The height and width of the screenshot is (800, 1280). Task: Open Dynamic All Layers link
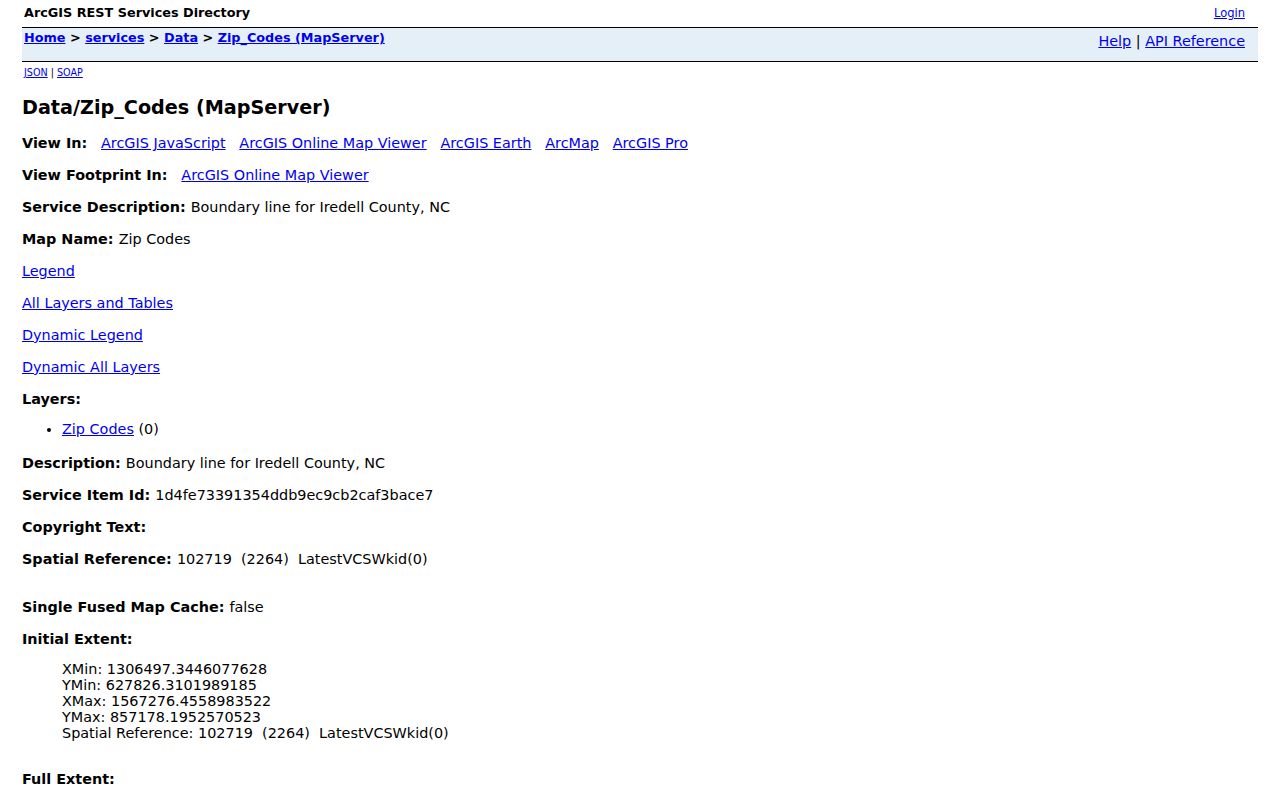click(x=91, y=367)
